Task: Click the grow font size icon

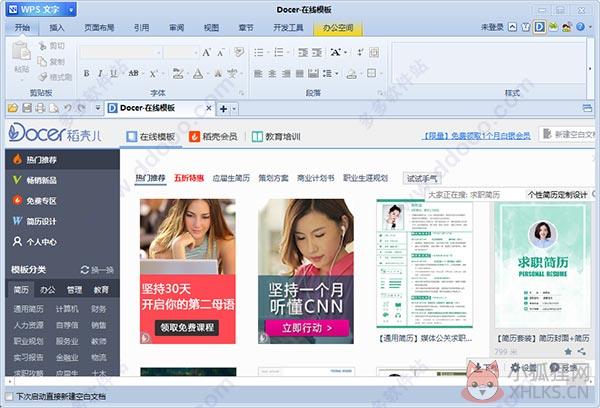Action: pos(206,52)
